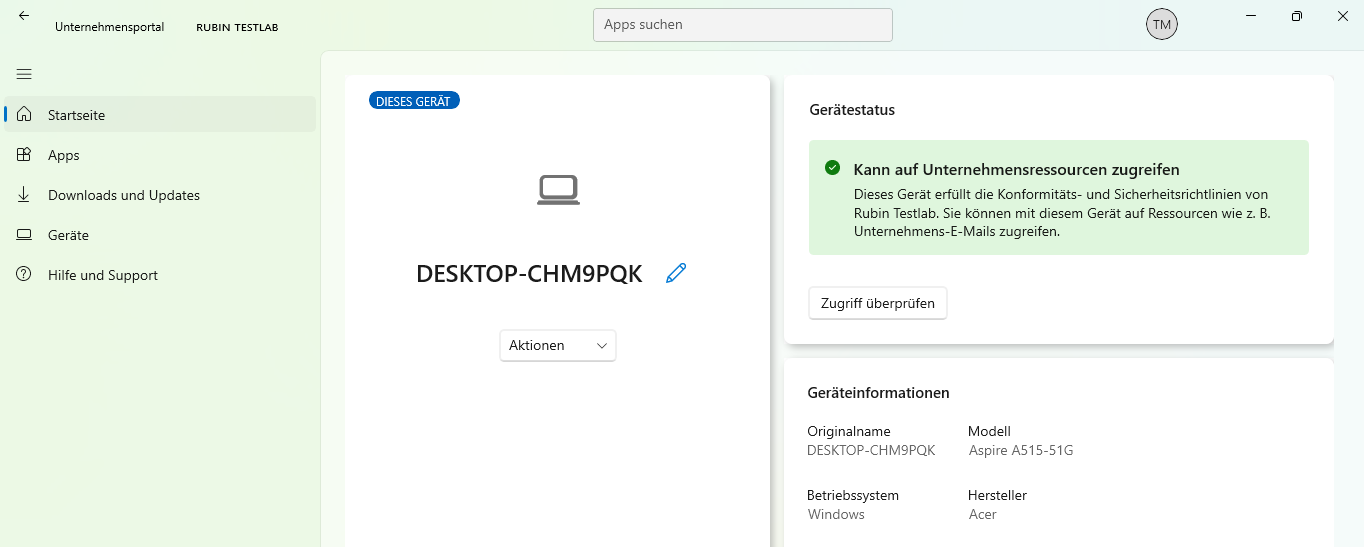Click the green checkmark status icon
Viewport: 1364px width, 547px height.
[x=832, y=168]
